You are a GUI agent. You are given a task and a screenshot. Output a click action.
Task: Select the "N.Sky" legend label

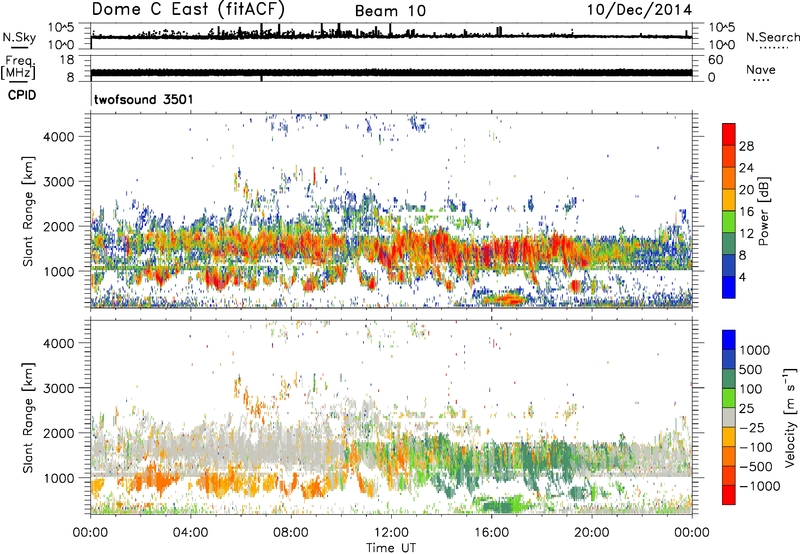click(x=19, y=37)
